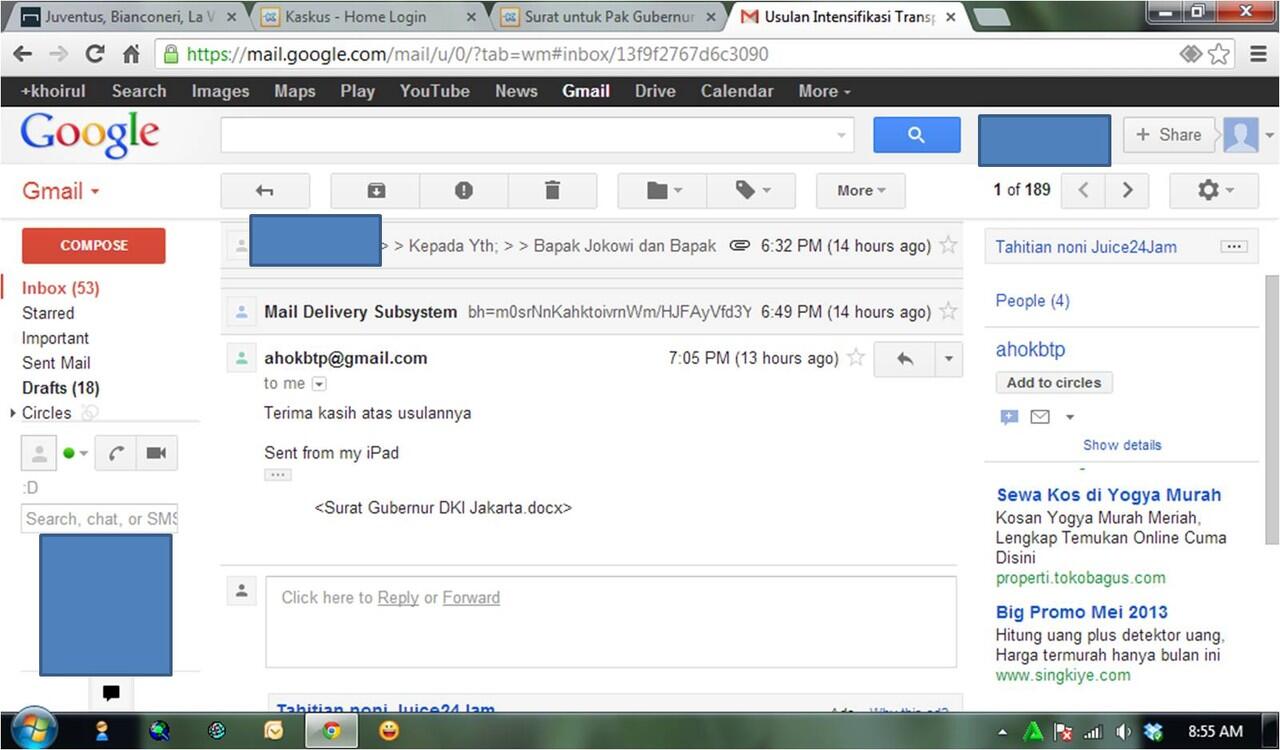Reload the page with Chrome refresh icon
Screen dimensions: 1280x750
pyautogui.click(x=95, y=54)
